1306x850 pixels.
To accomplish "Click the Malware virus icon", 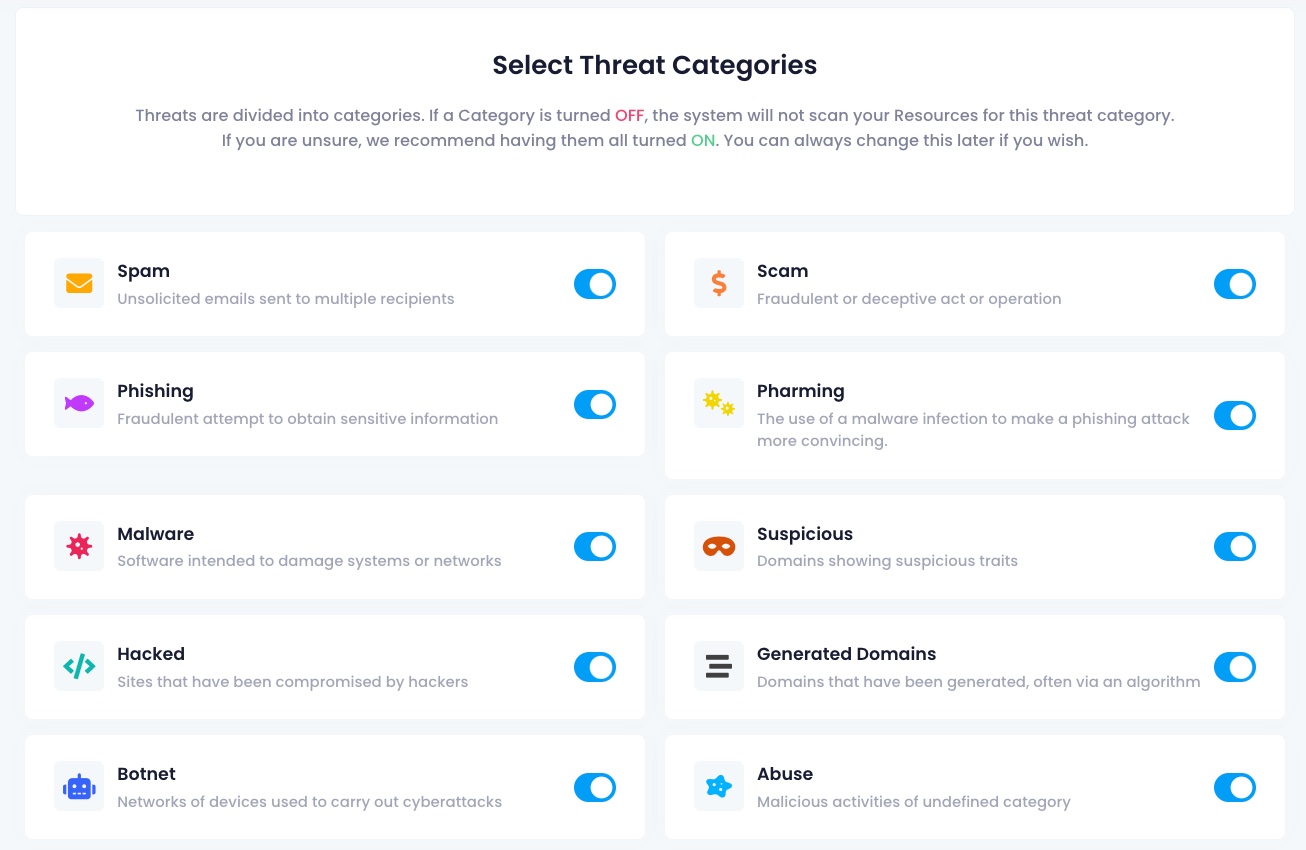I will [79, 547].
